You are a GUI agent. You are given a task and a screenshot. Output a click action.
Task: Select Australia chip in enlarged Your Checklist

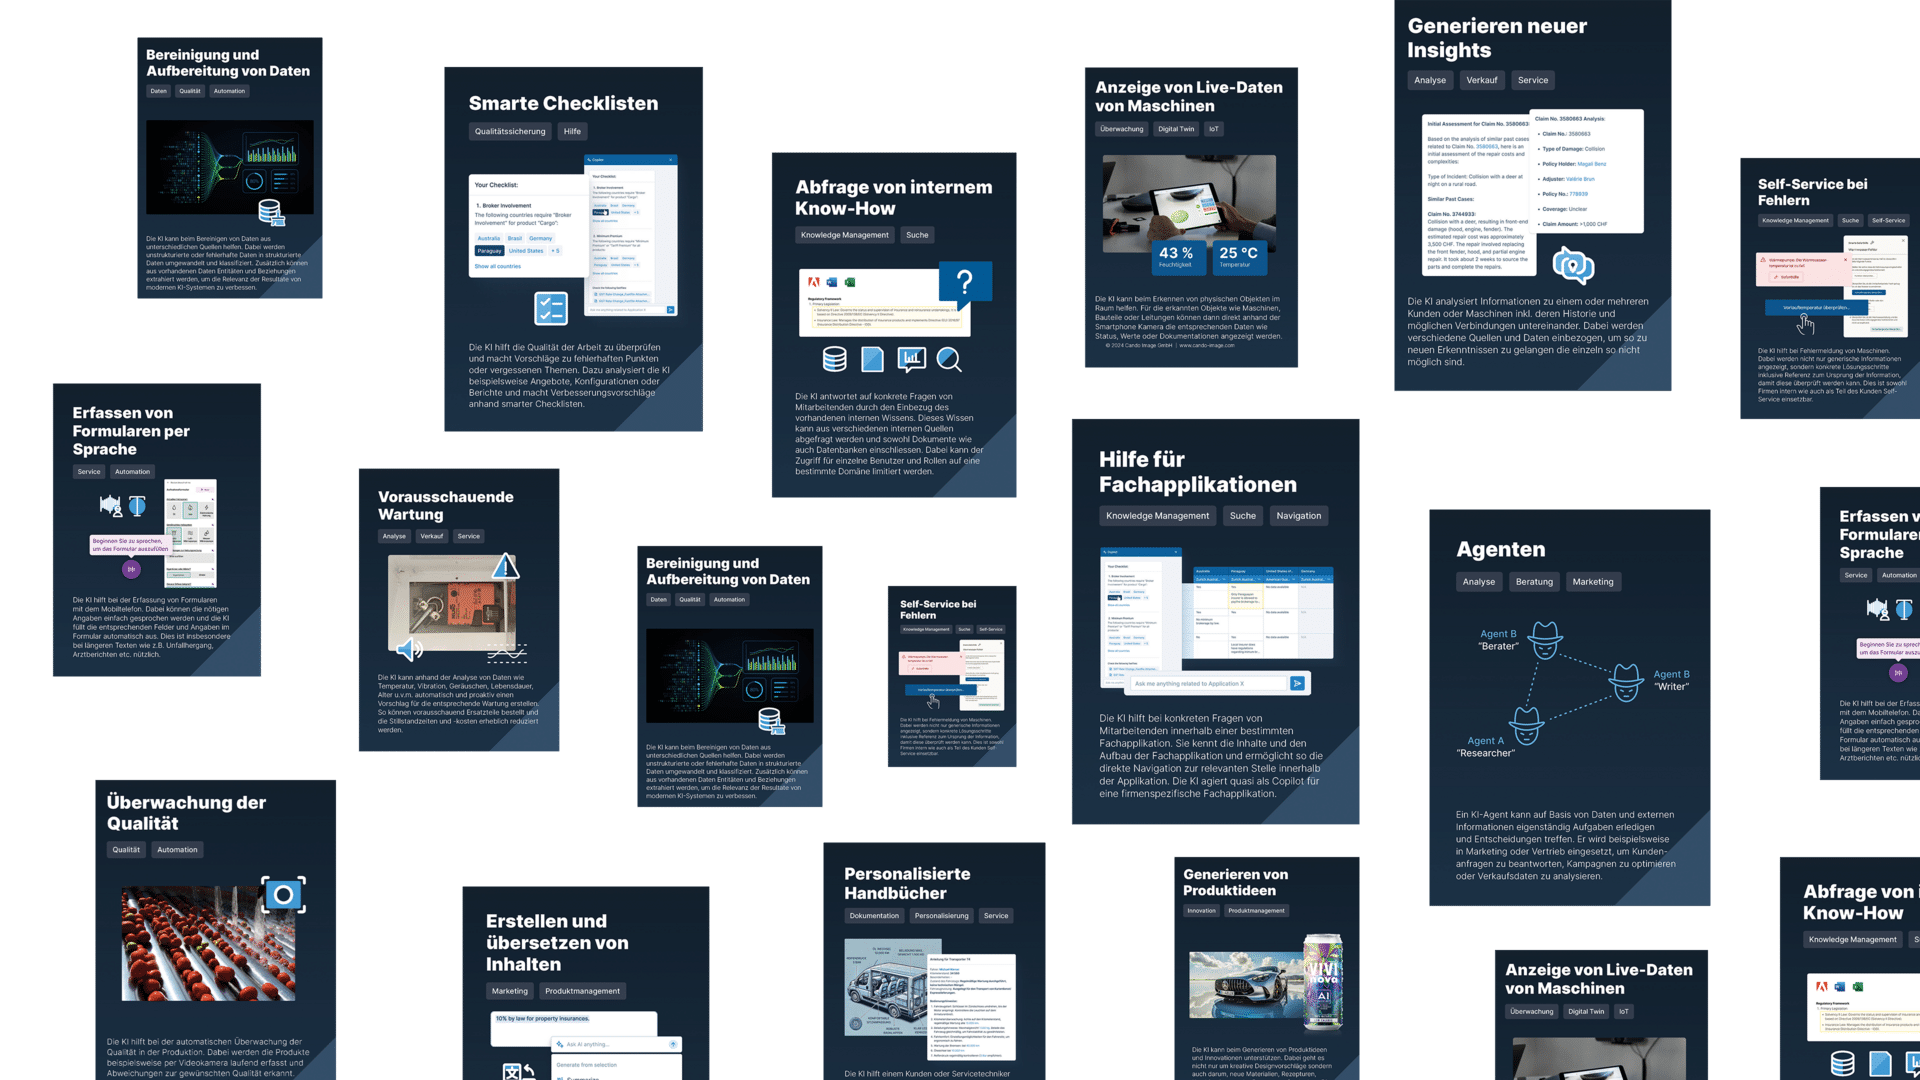[x=489, y=239]
